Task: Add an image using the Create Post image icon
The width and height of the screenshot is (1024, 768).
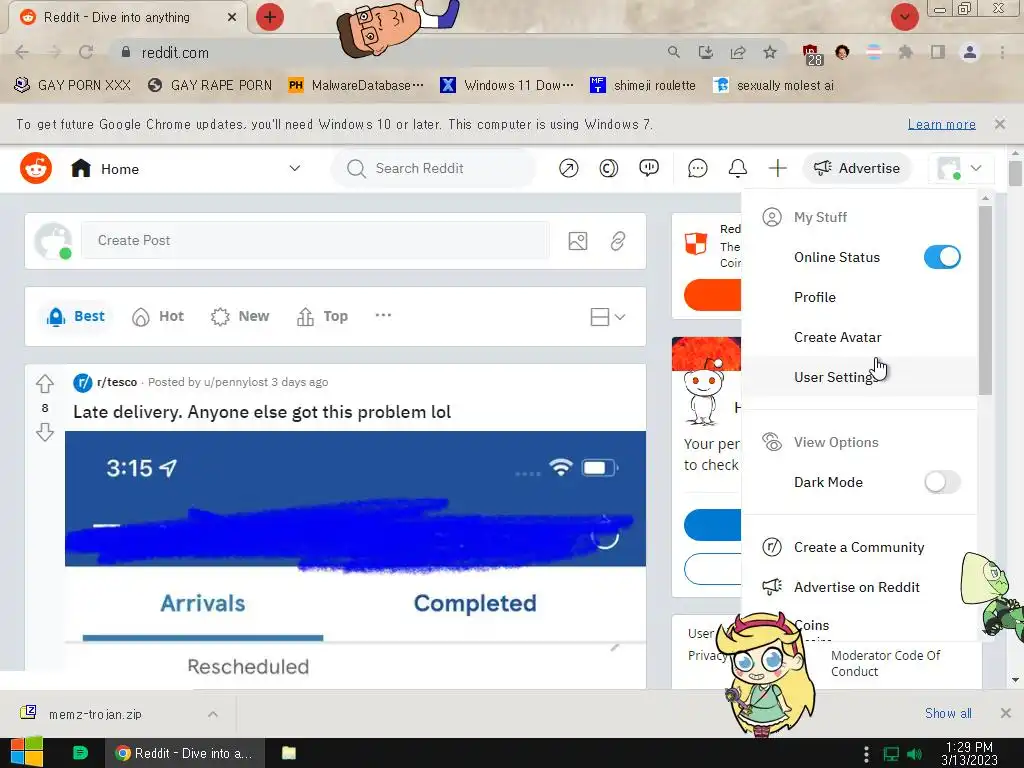Action: pos(578,241)
